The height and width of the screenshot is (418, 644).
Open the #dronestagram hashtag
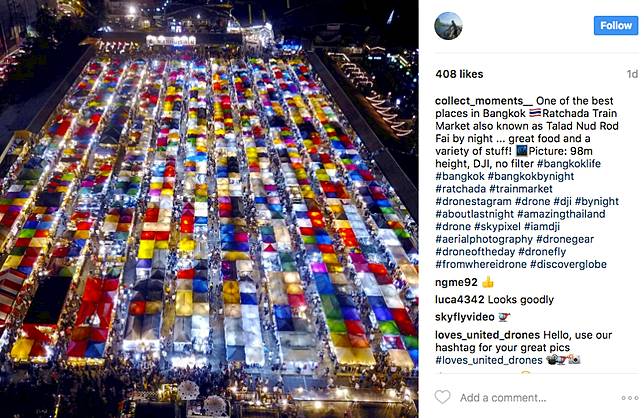[x=473, y=202]
